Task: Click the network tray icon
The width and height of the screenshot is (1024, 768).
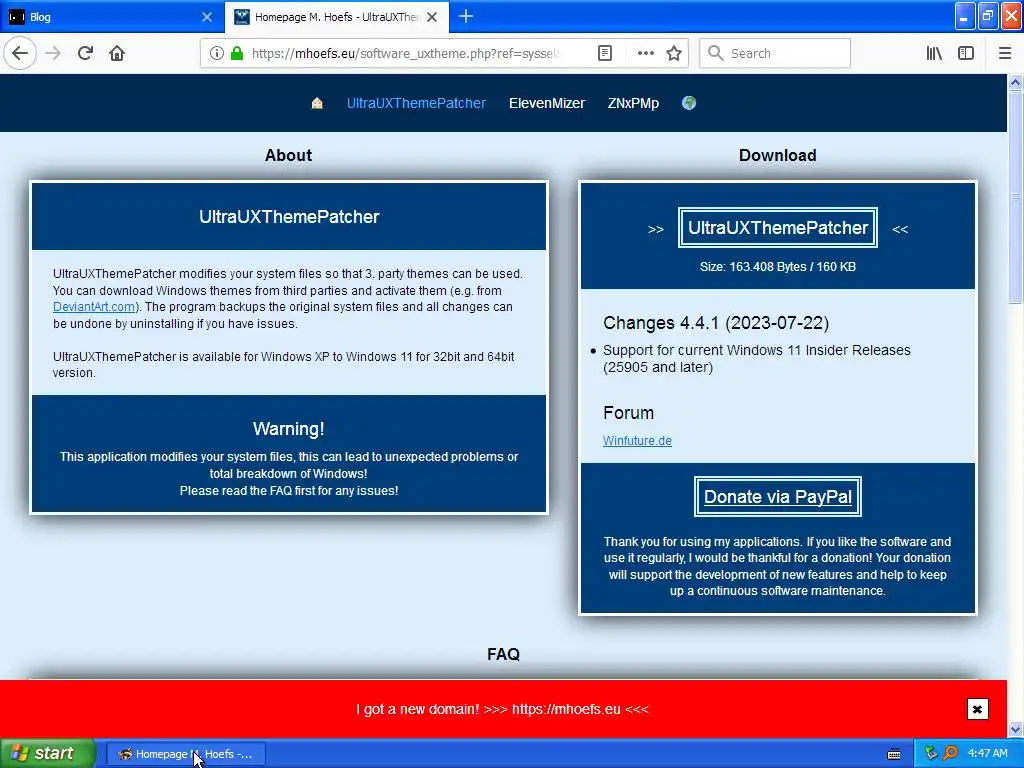Action: pos(931,754)
